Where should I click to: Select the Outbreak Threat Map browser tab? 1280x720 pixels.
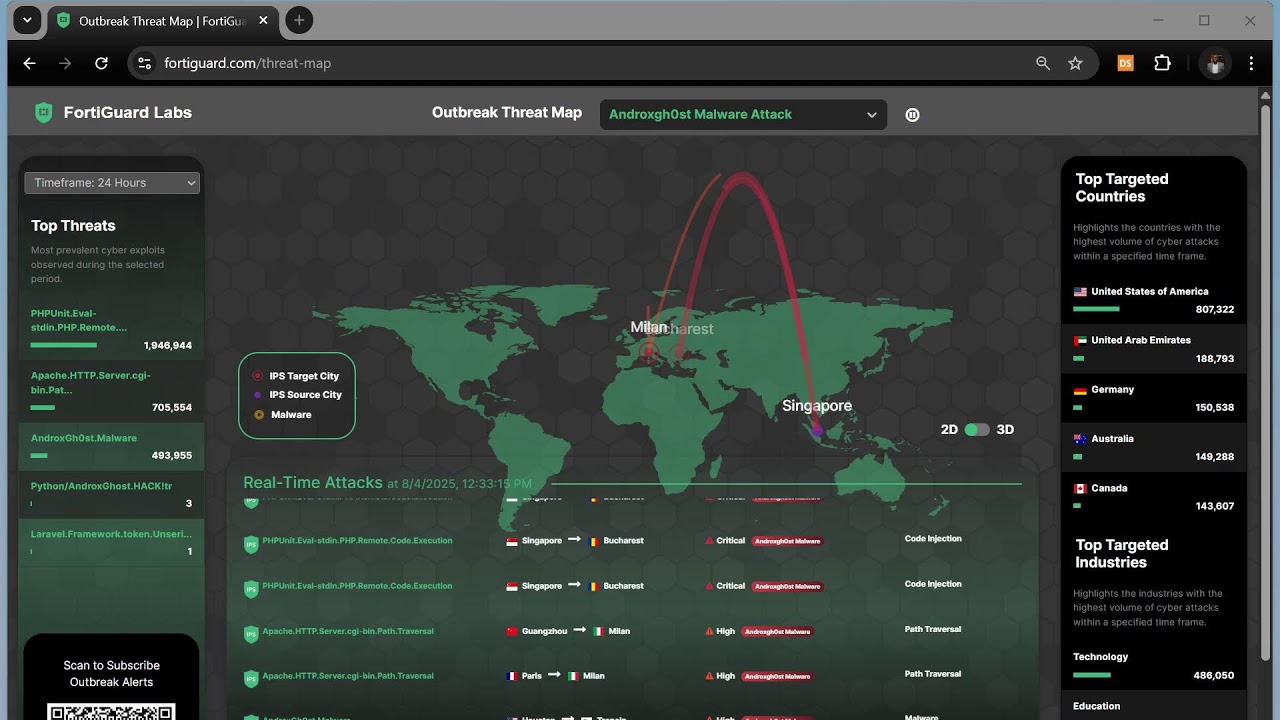coord(164,21)
